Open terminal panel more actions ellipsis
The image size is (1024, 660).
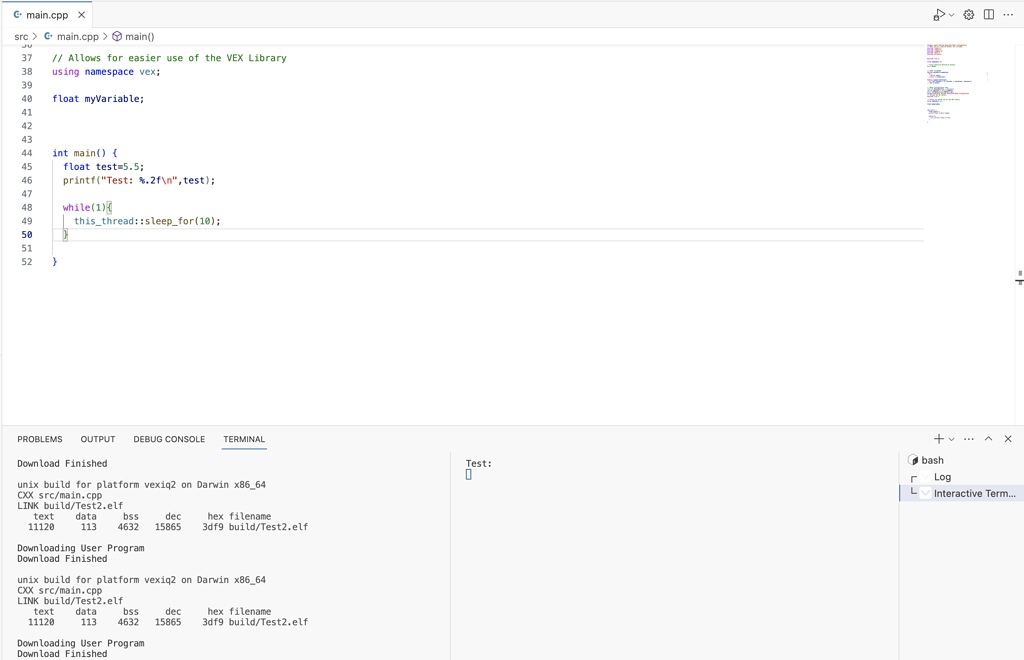pos(968,439)
